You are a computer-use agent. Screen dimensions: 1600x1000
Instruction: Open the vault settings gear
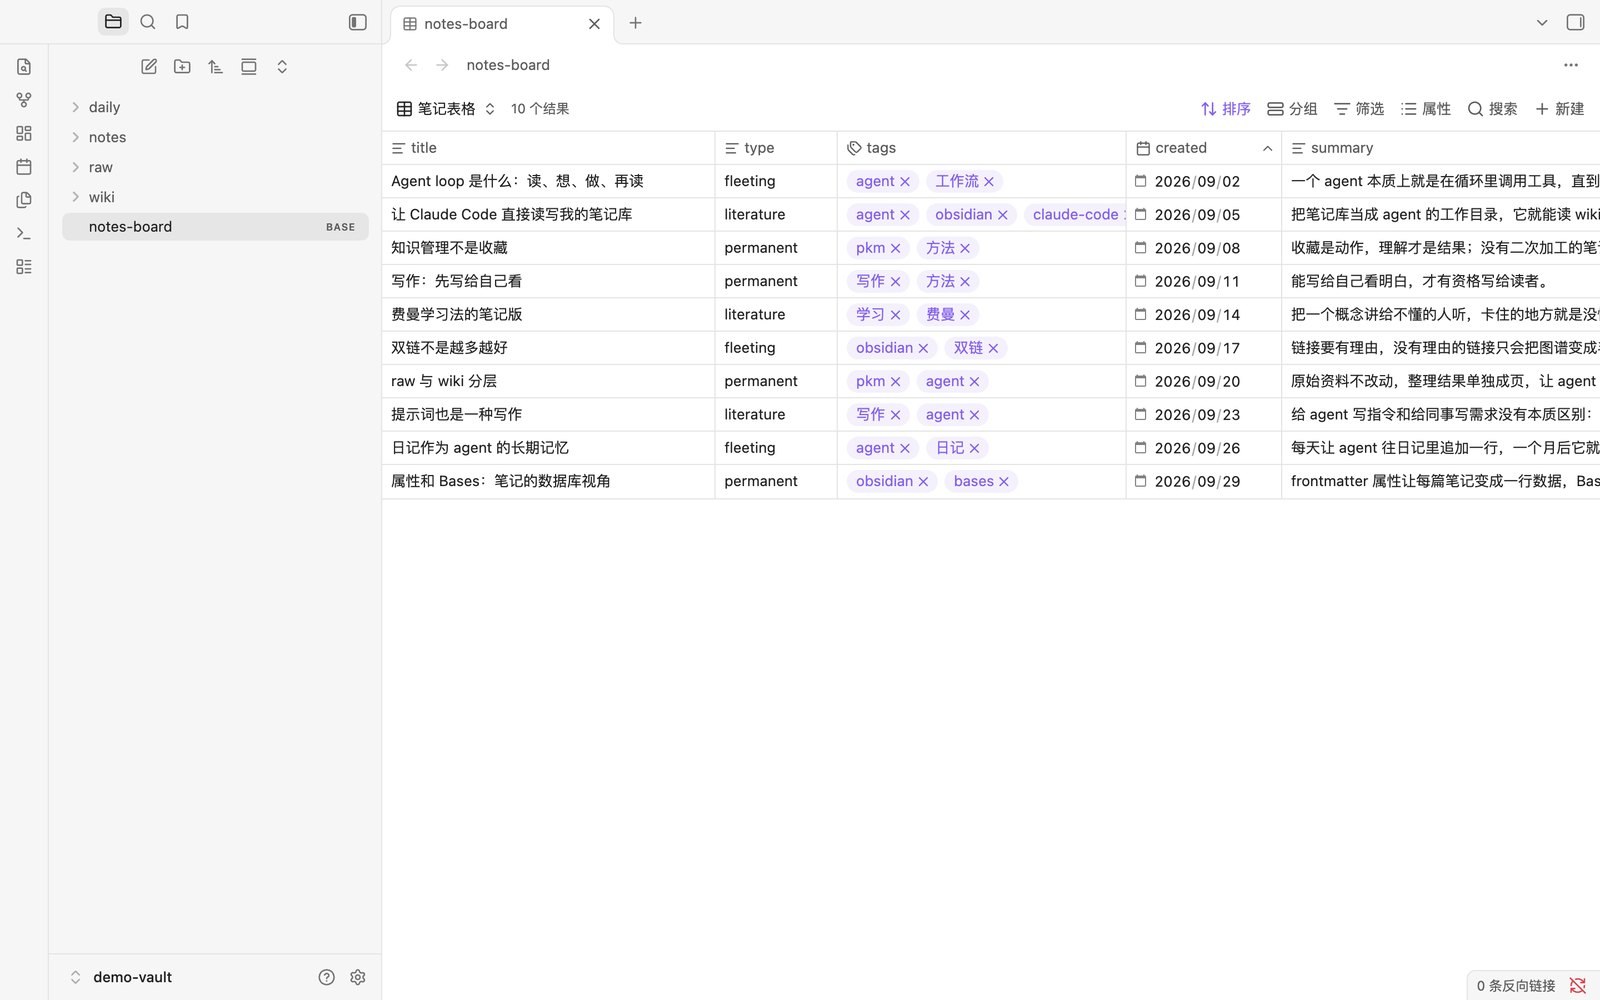click(x=358, y=977)
